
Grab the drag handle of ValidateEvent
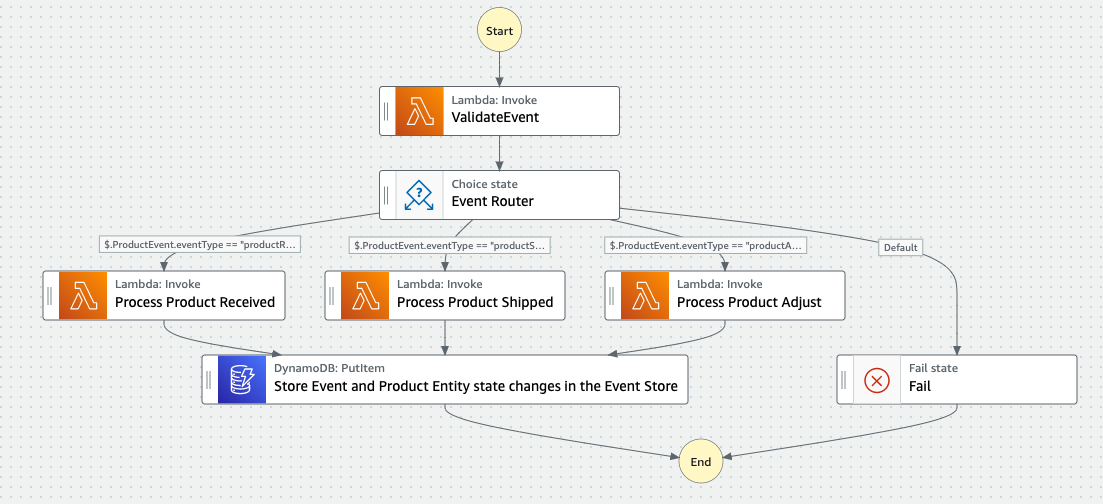387,111
